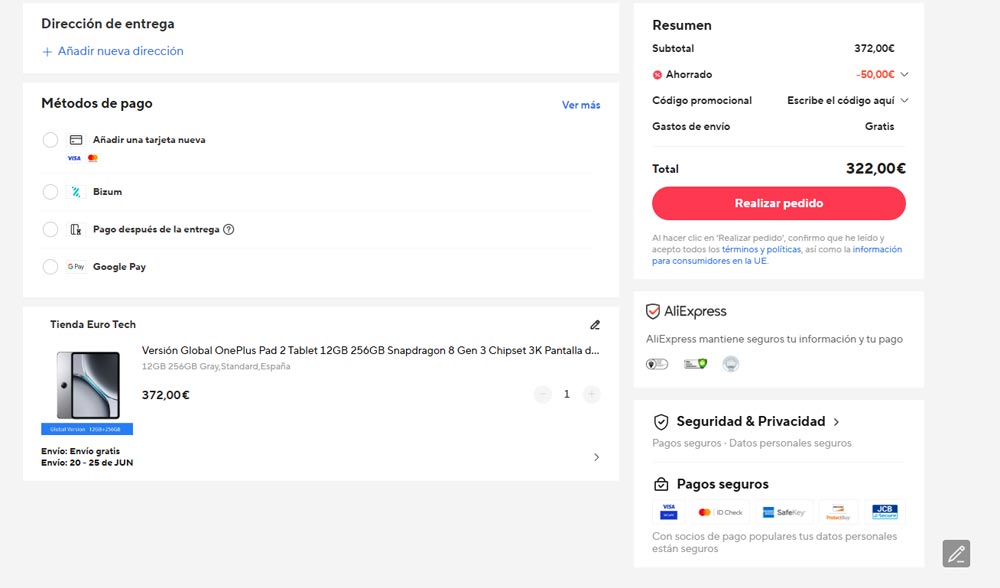Click the Bizum logo icon
The height and width of the screenshot is (588, 1000).
[x=76, y=192]
